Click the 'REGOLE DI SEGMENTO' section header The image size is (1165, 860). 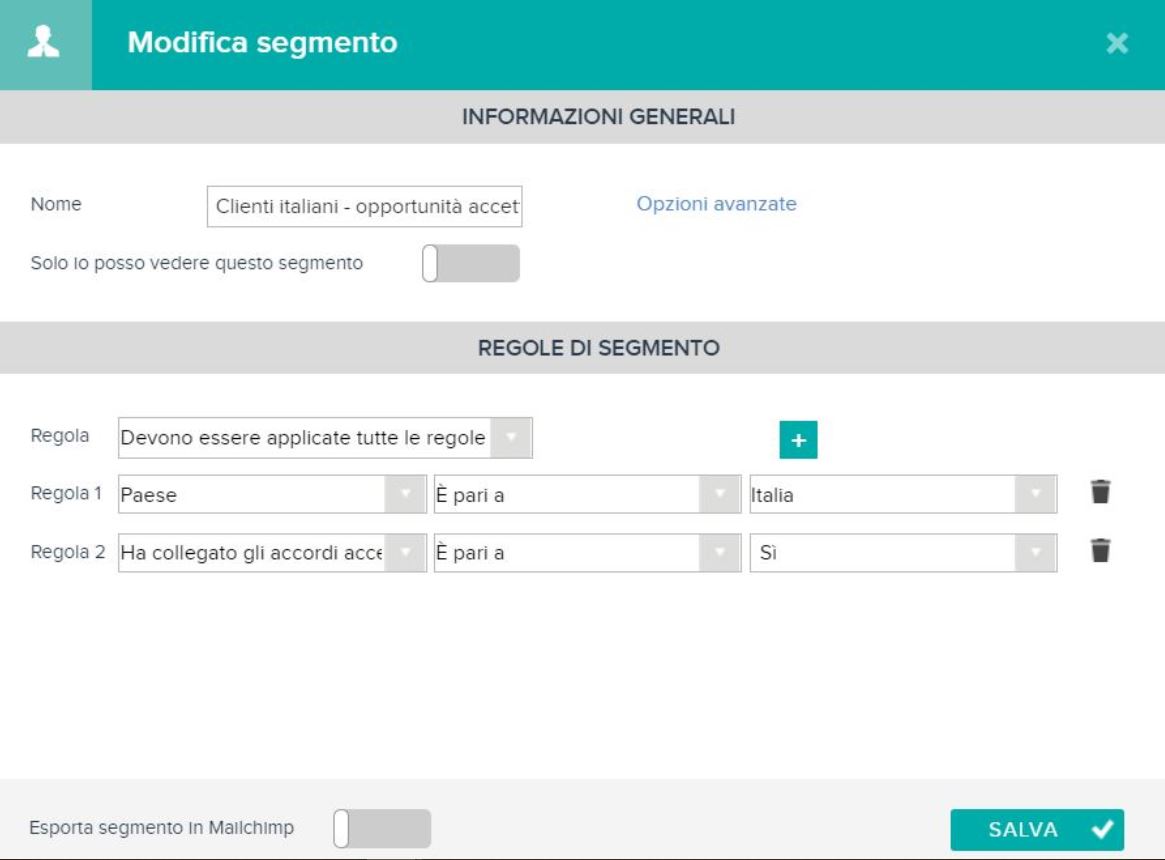598,348
